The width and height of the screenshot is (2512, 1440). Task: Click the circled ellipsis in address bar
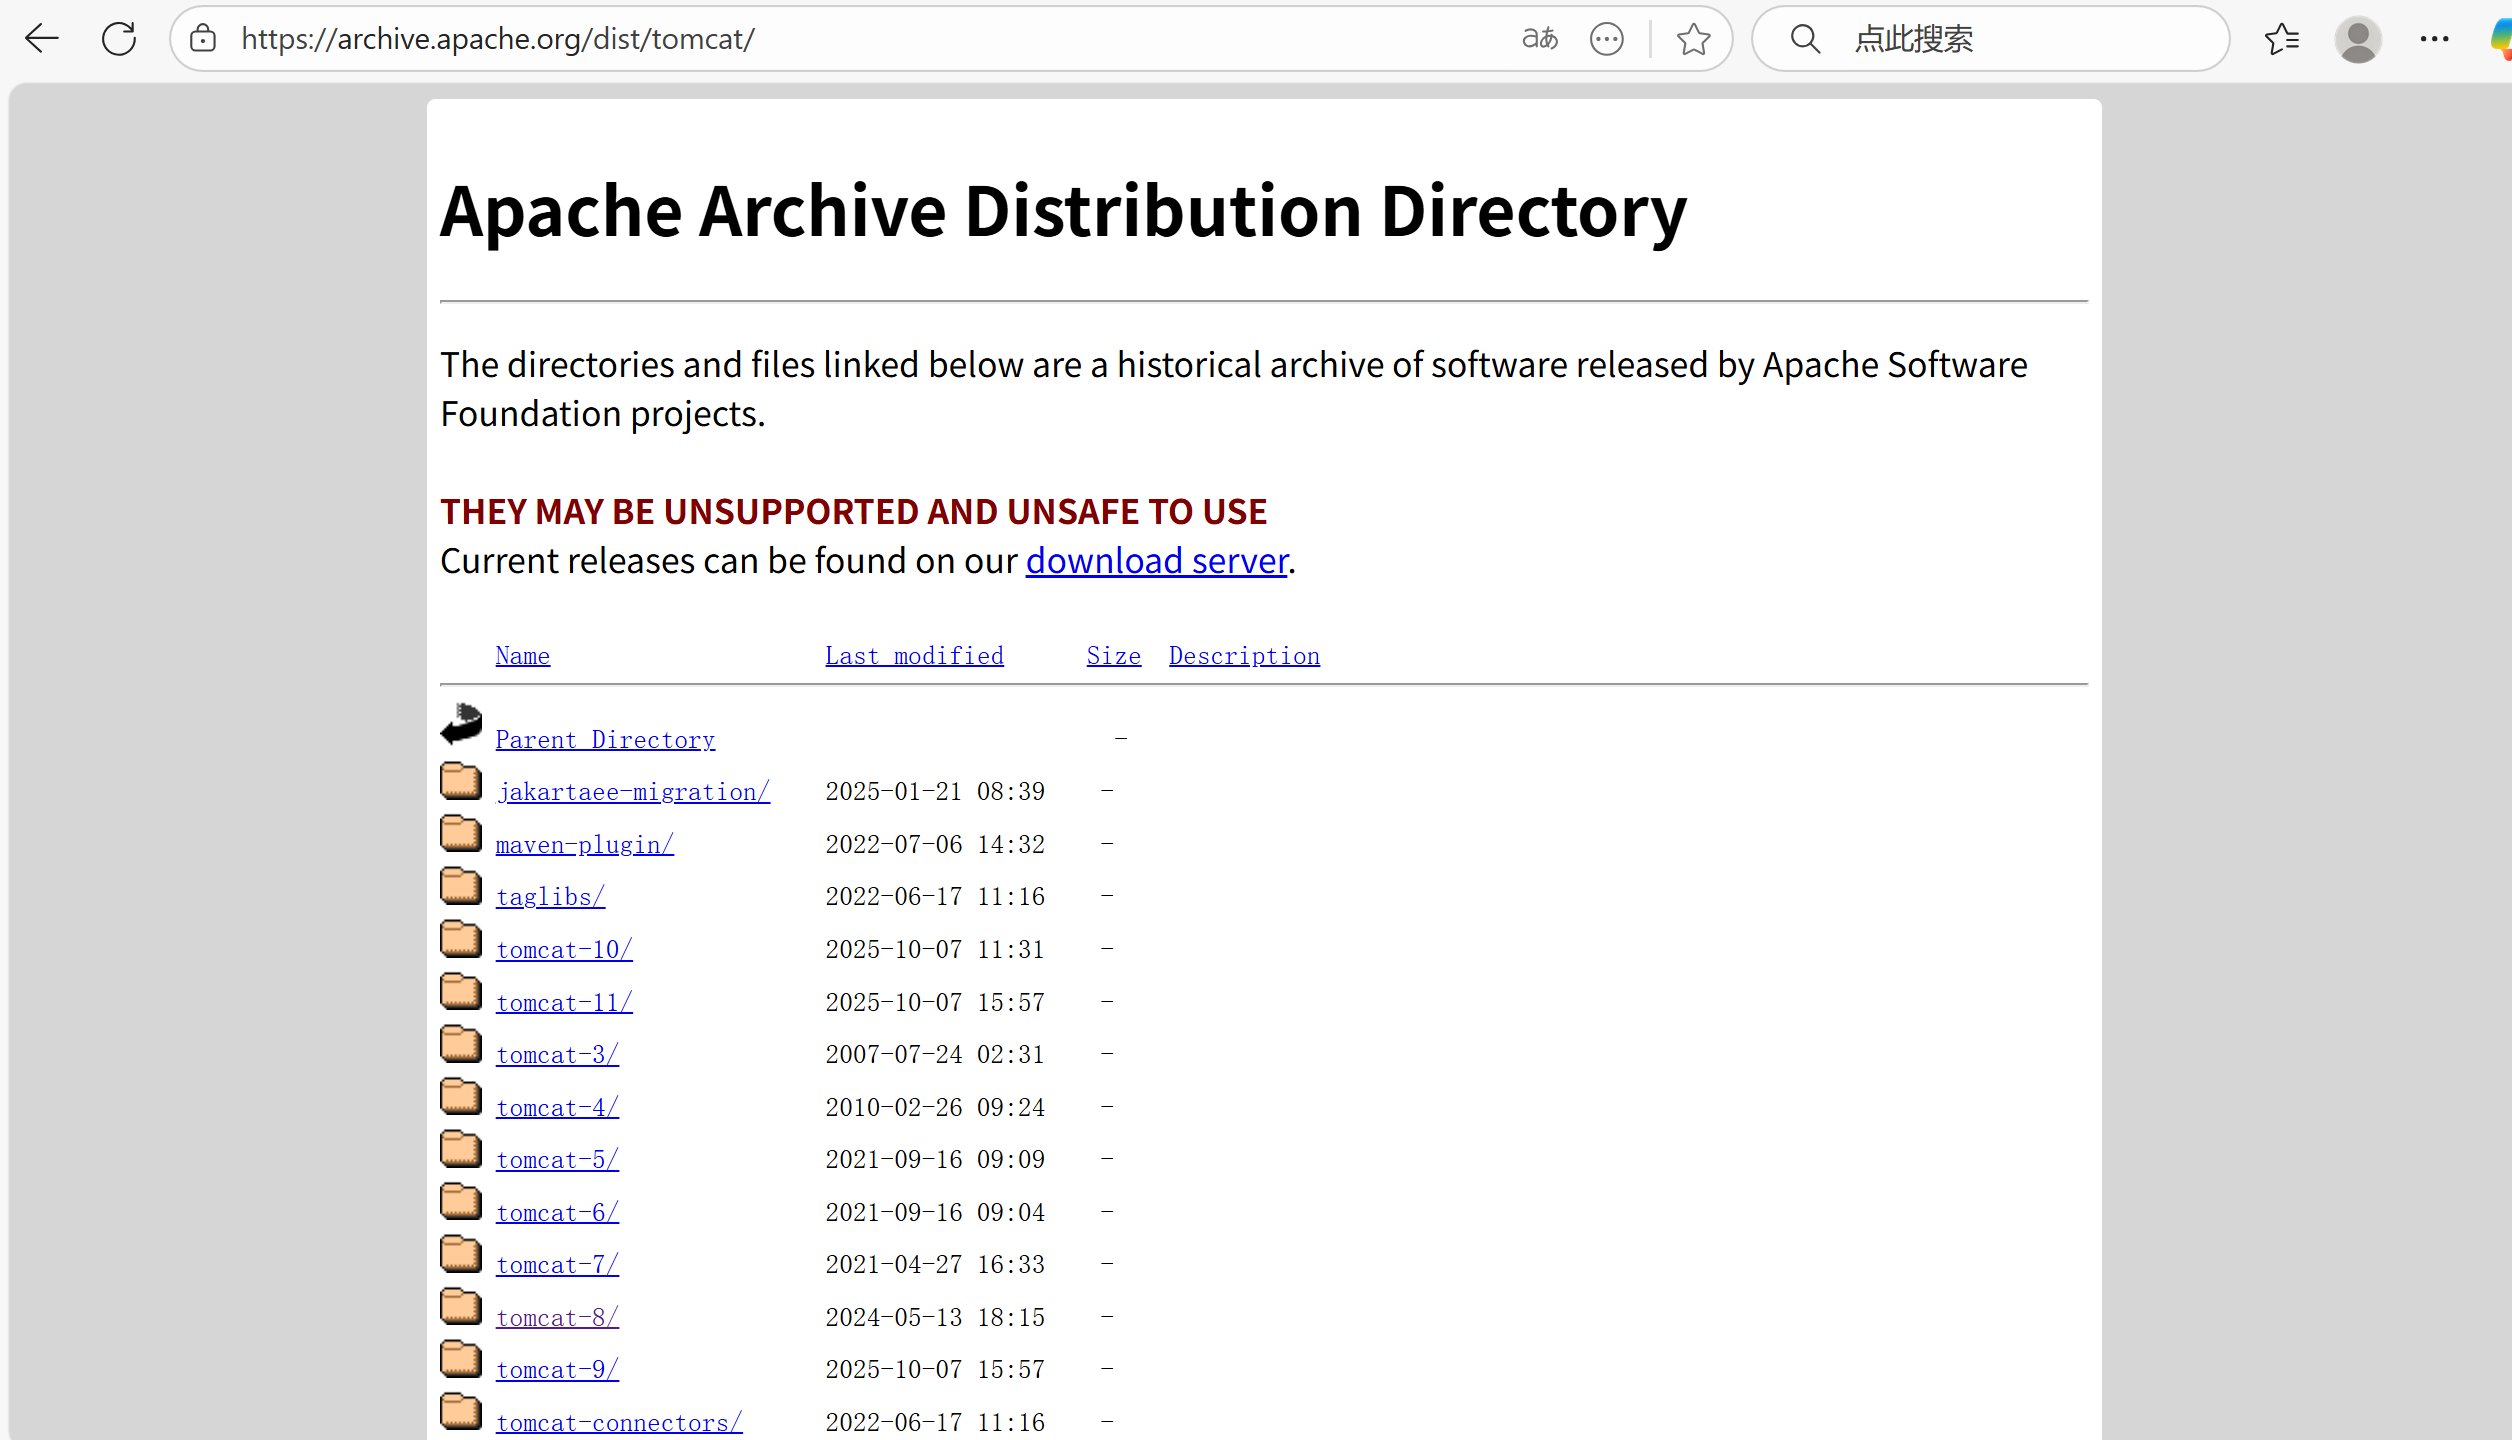tap(1606, 39)
